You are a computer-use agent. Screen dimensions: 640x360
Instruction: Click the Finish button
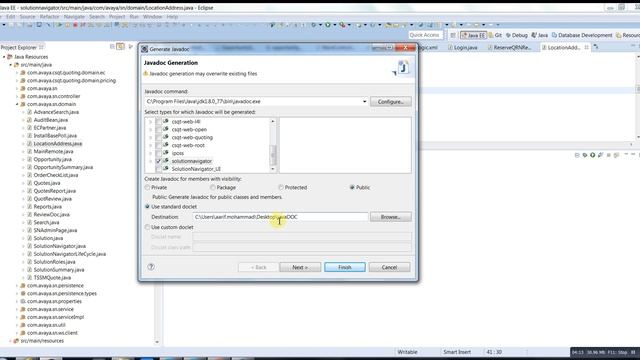pos(345,267)
